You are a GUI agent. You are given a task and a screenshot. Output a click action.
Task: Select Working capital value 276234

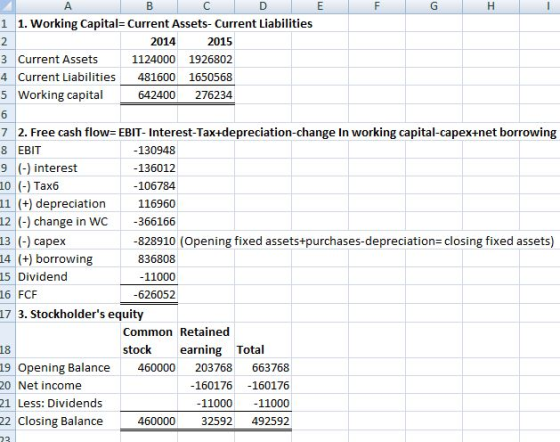pyautogui.click(x=206, y=95)
